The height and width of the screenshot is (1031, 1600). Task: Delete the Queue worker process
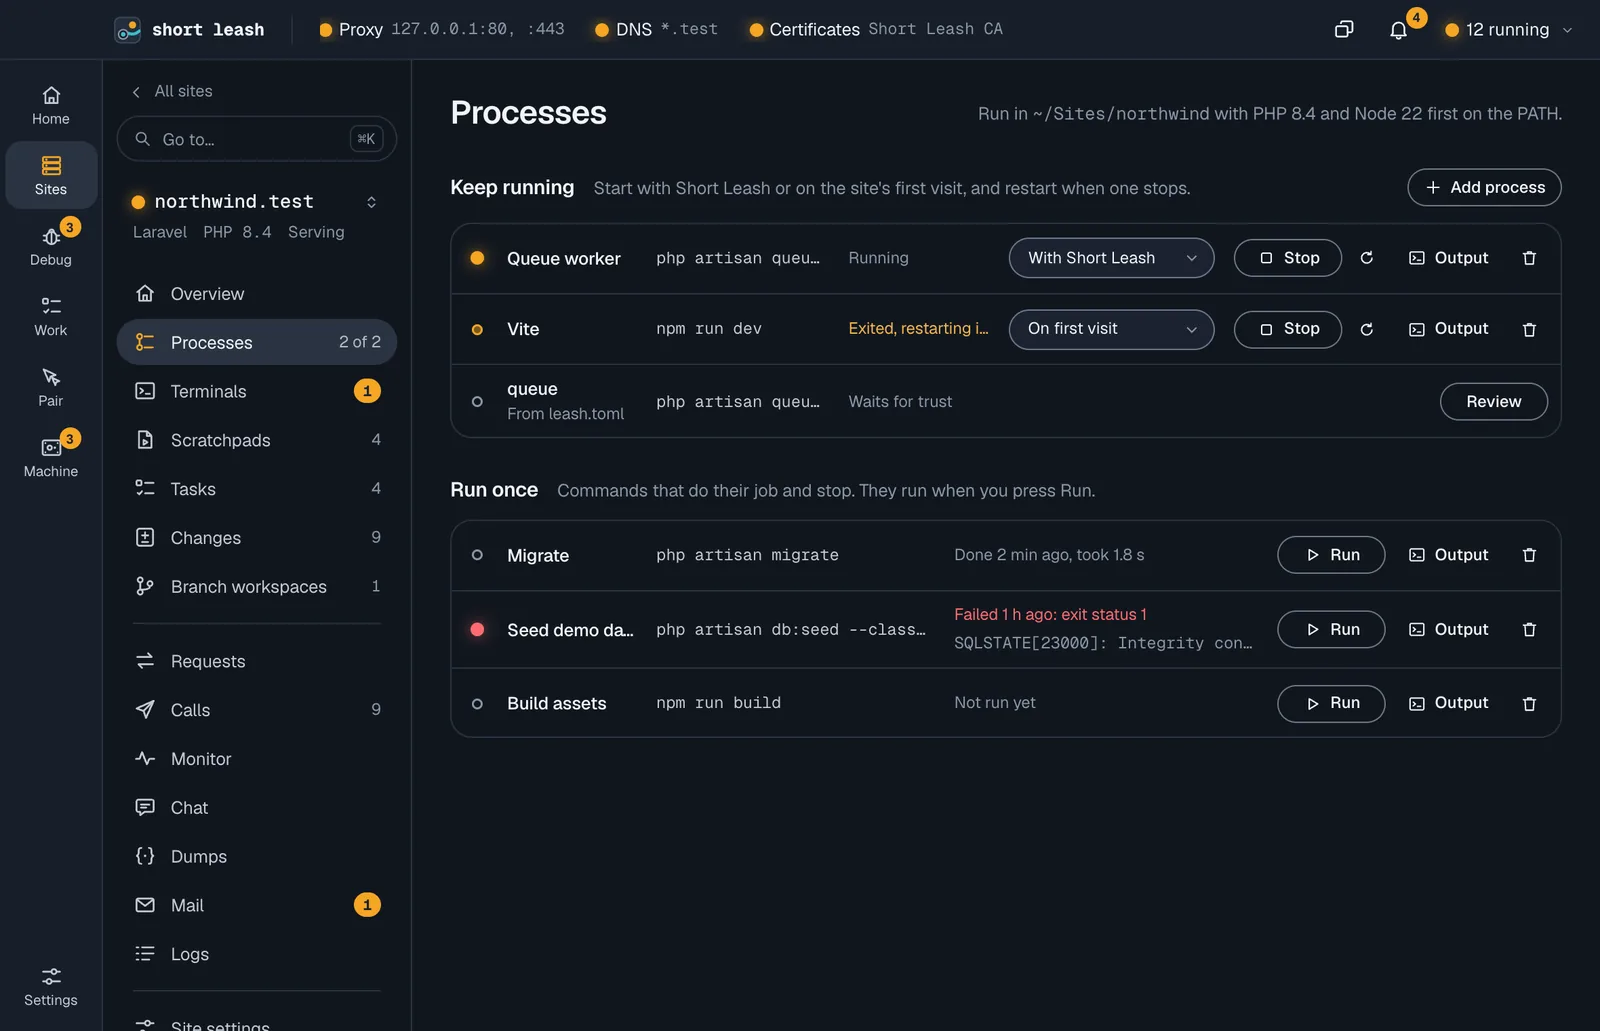pyautogui.click(x=1529, y=258)
